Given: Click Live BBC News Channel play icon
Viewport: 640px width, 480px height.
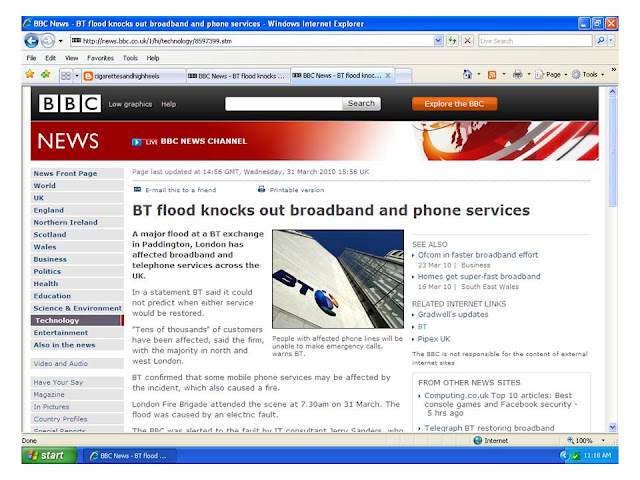Looking at the screenshot, I should [136, 142].
